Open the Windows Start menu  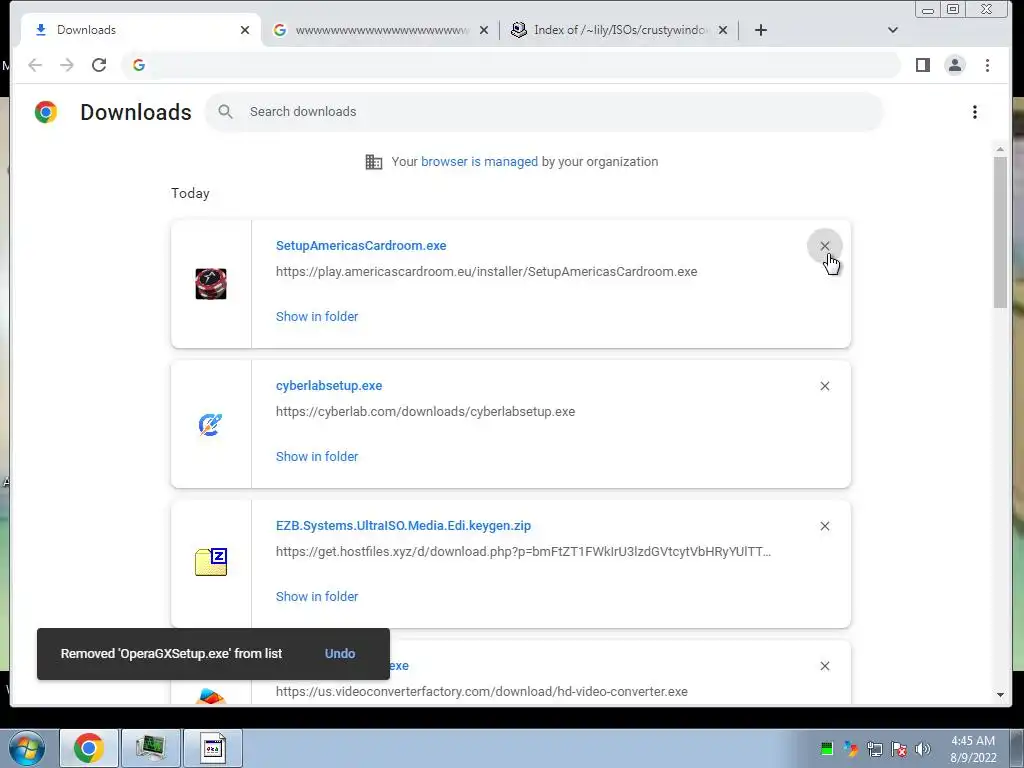click(27, 748)
